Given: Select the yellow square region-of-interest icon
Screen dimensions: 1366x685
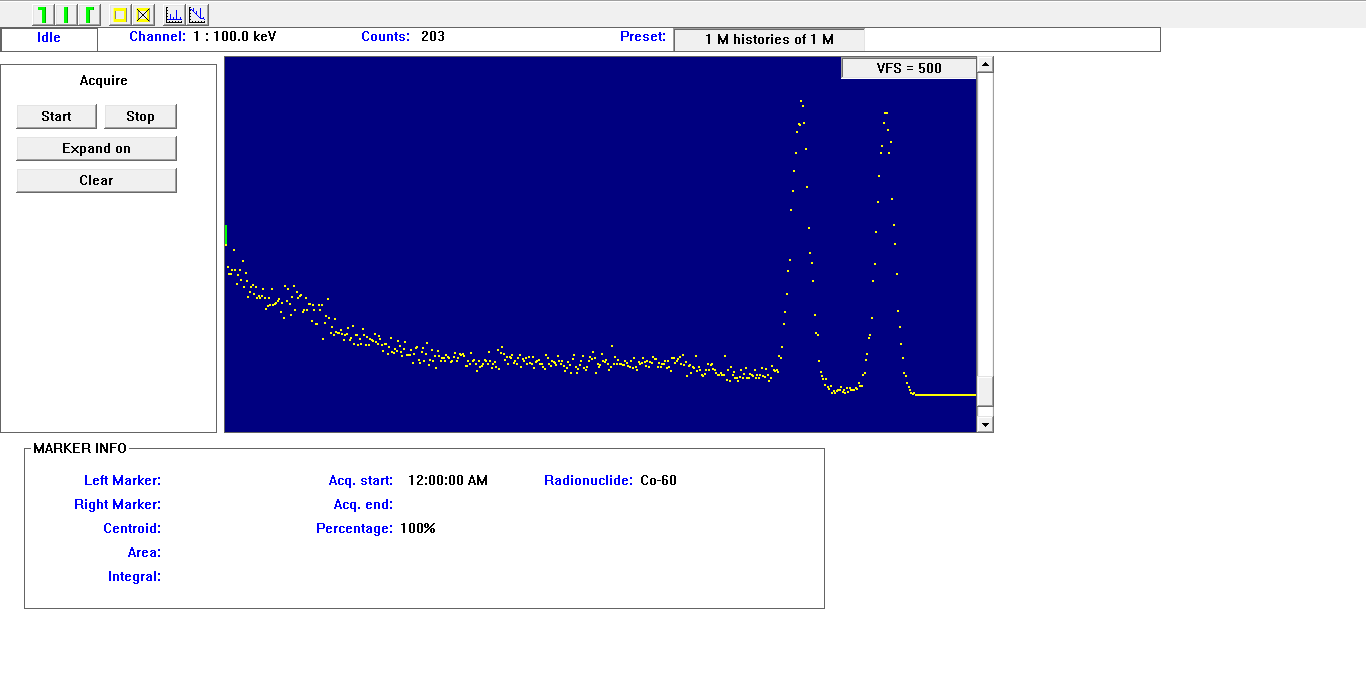Looking at the screenshot, I should click(120, 14).
